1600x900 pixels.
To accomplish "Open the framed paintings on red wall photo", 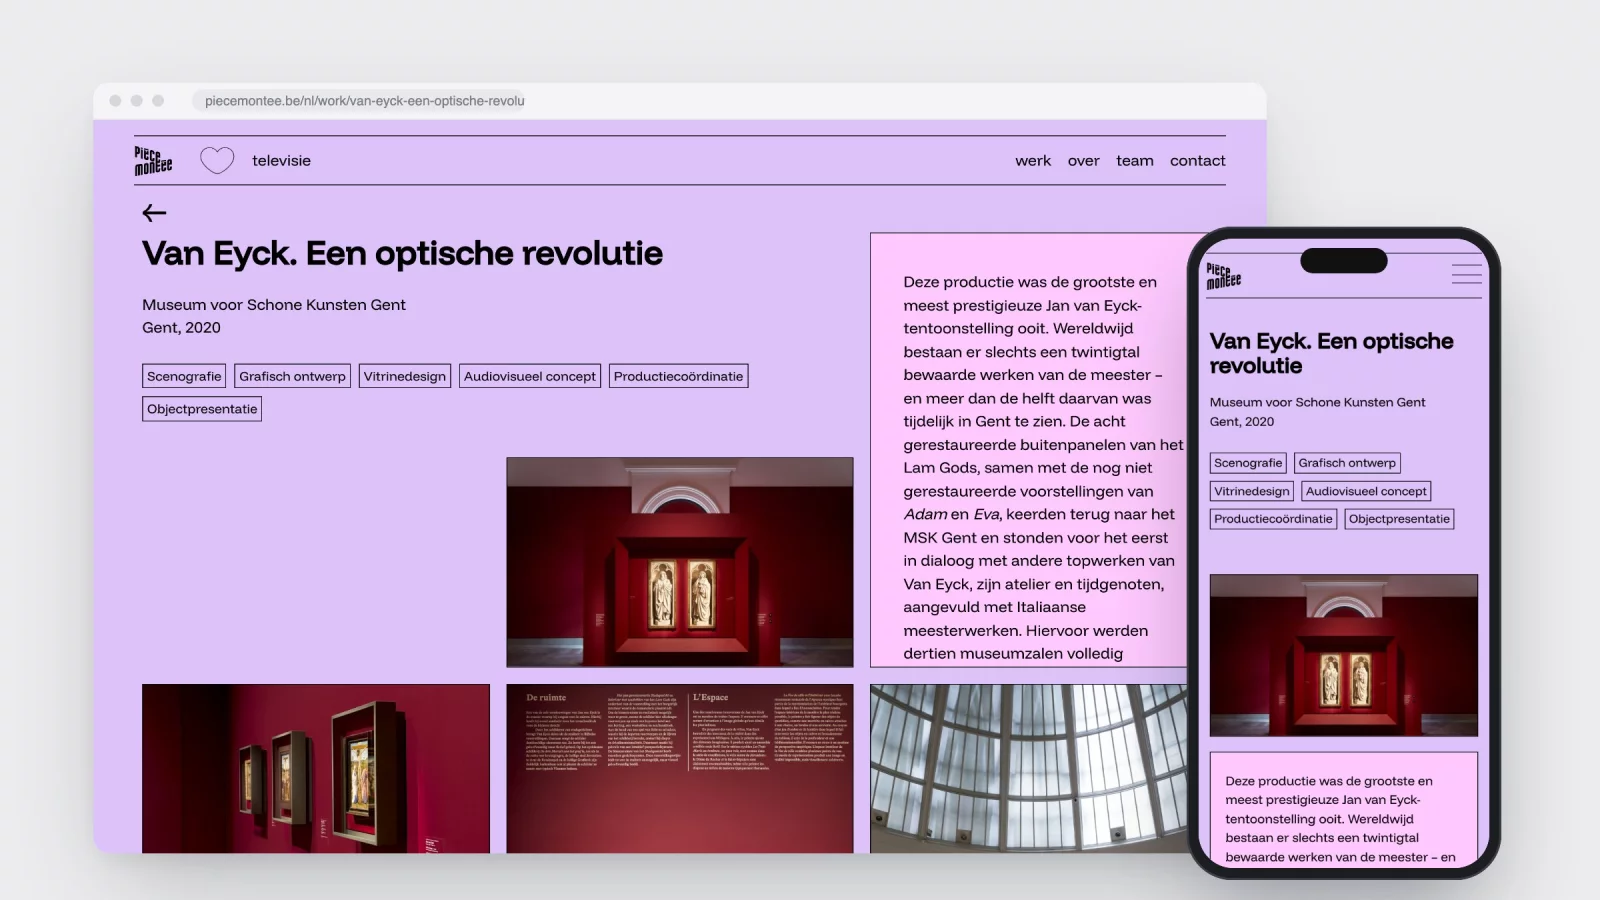I will pos(316,768).
